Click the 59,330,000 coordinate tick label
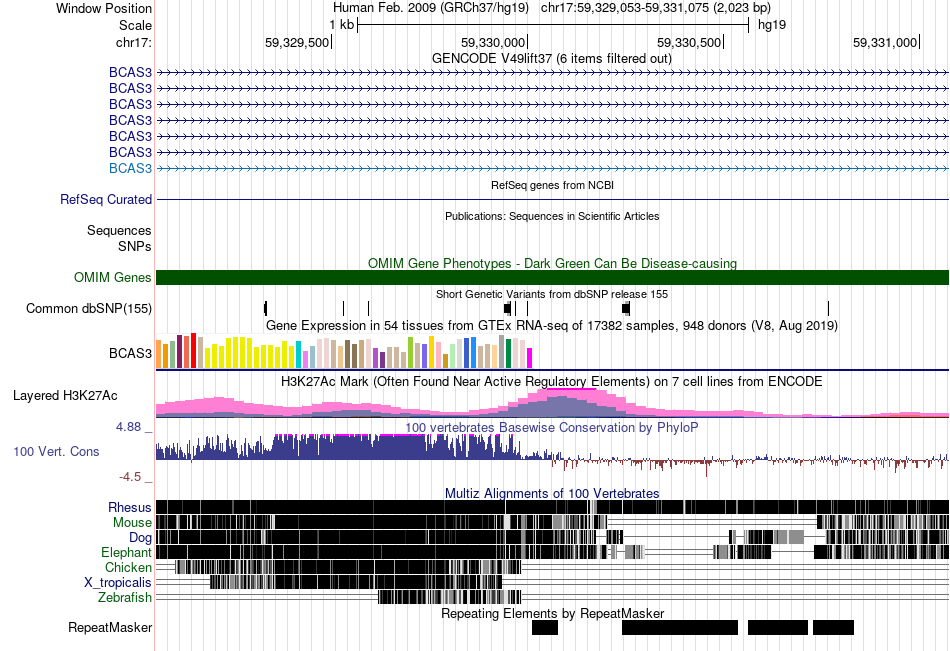 pos(493,42)
